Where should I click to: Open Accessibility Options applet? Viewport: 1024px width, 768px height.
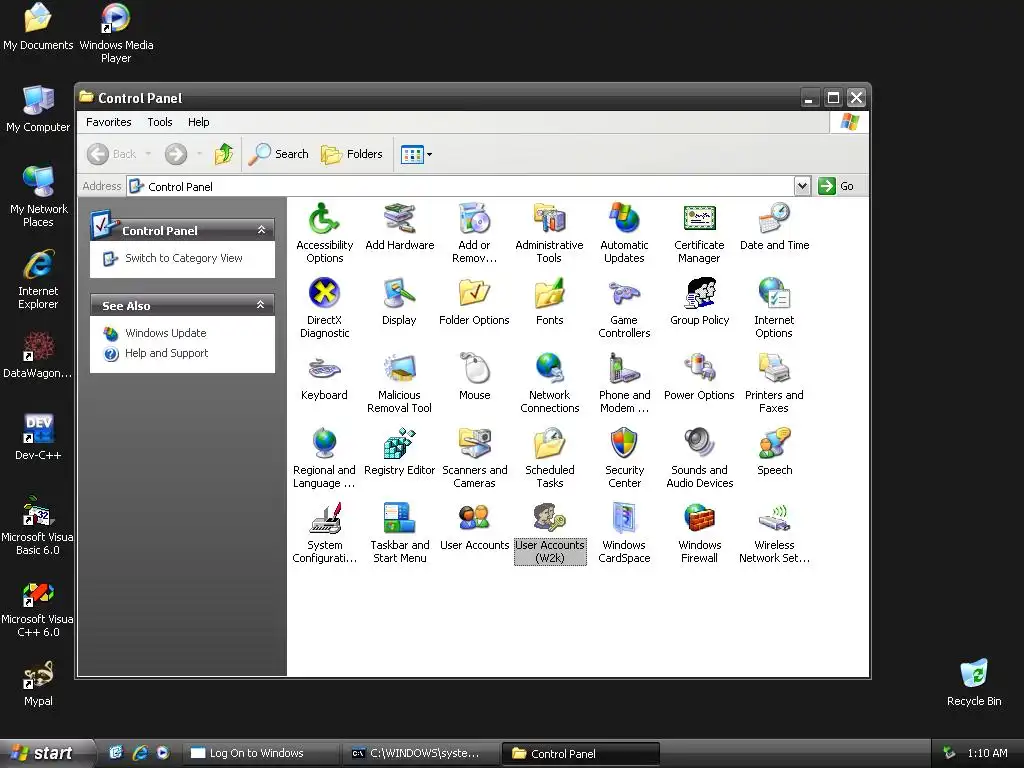tap(325, 232)
